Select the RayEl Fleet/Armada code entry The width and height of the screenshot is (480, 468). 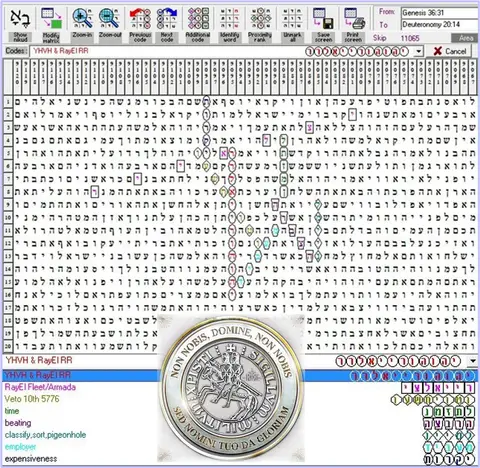[x=40, y=387]
